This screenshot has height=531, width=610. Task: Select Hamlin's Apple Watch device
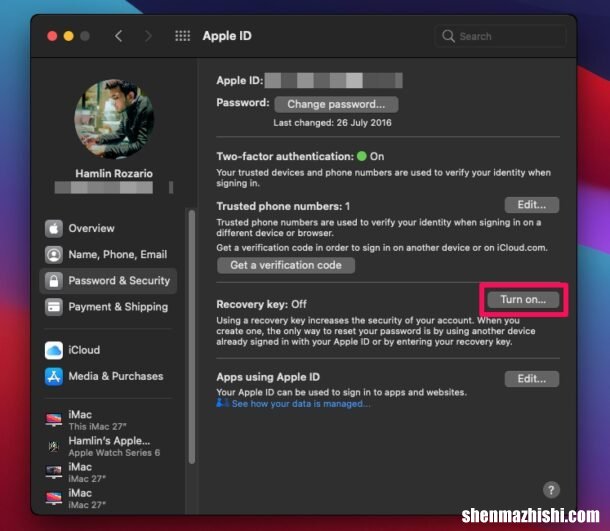108,446
